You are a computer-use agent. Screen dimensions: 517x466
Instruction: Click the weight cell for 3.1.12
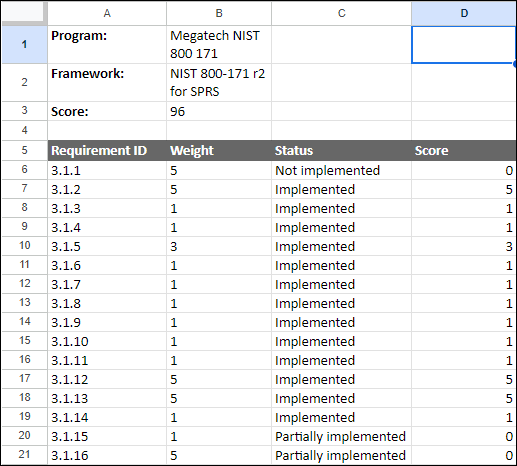(x=219, y=379)
